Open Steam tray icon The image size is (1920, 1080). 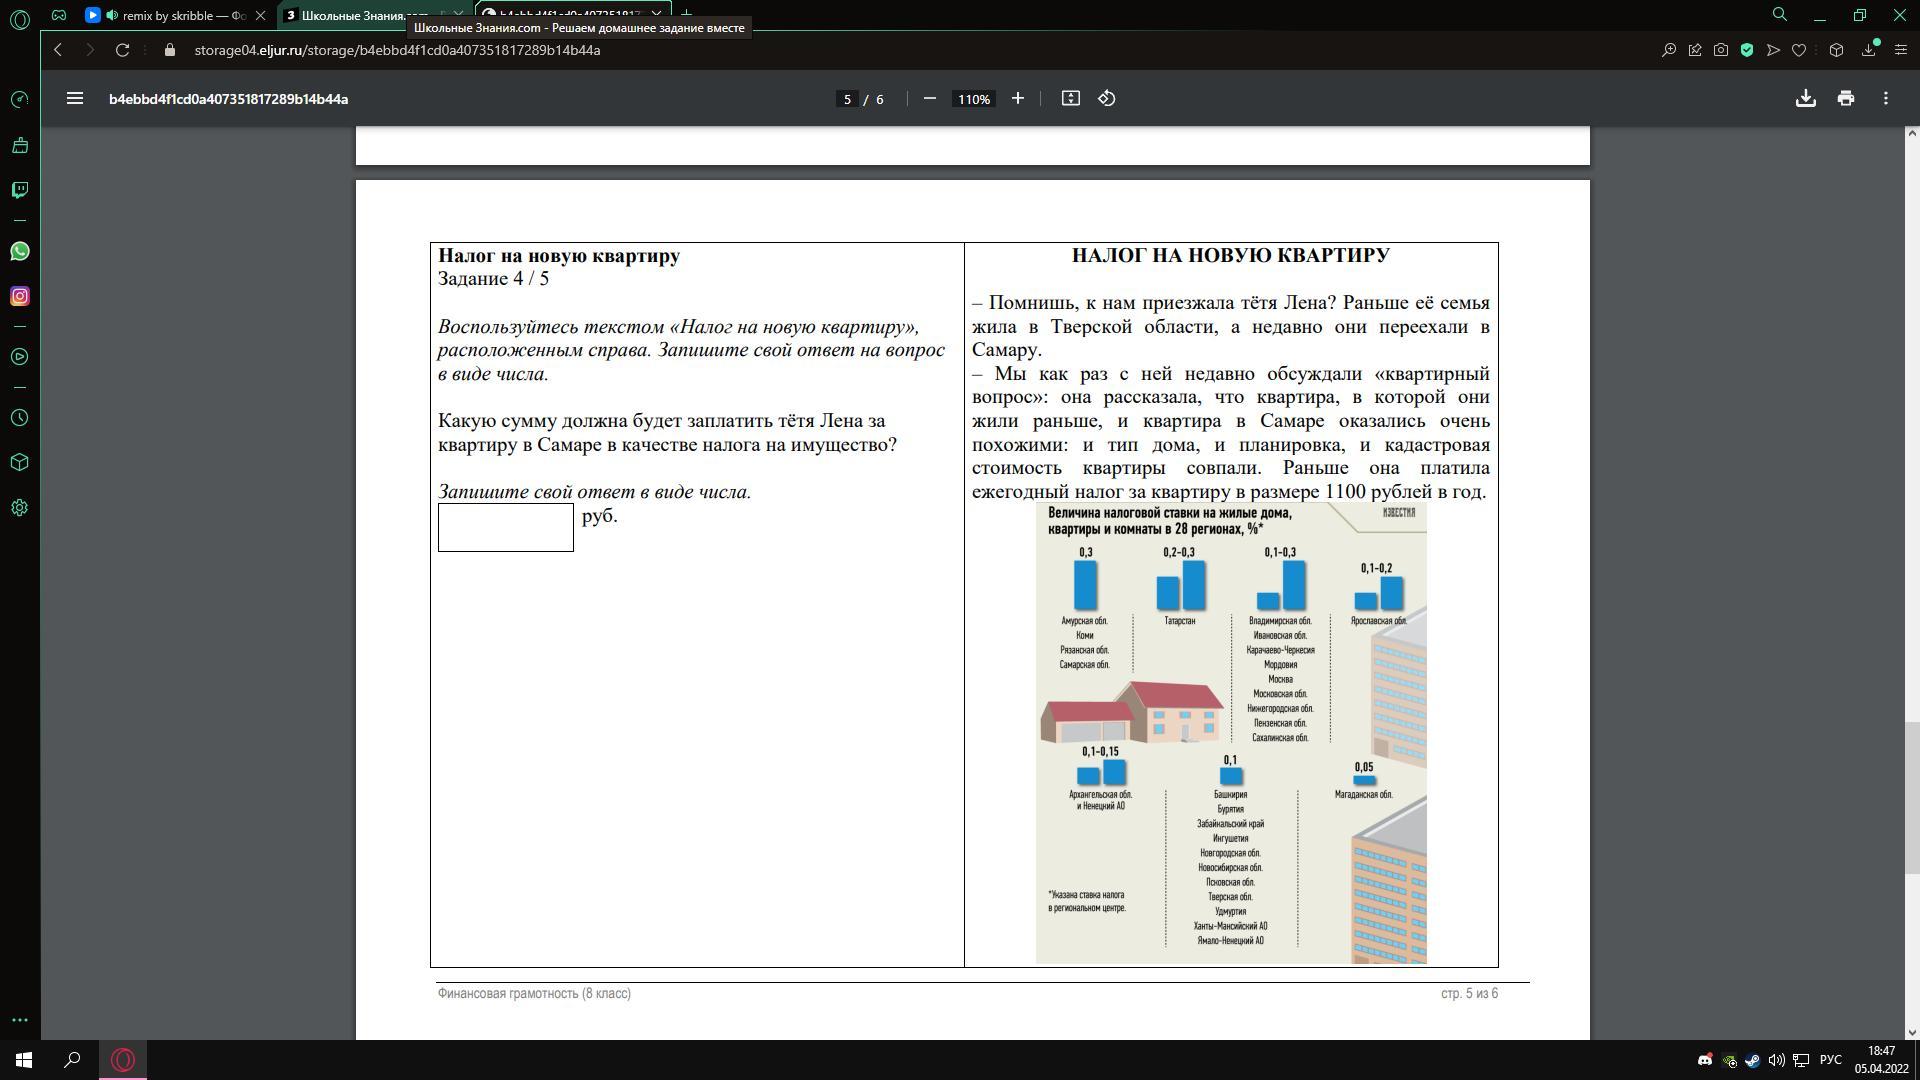1753,1060
